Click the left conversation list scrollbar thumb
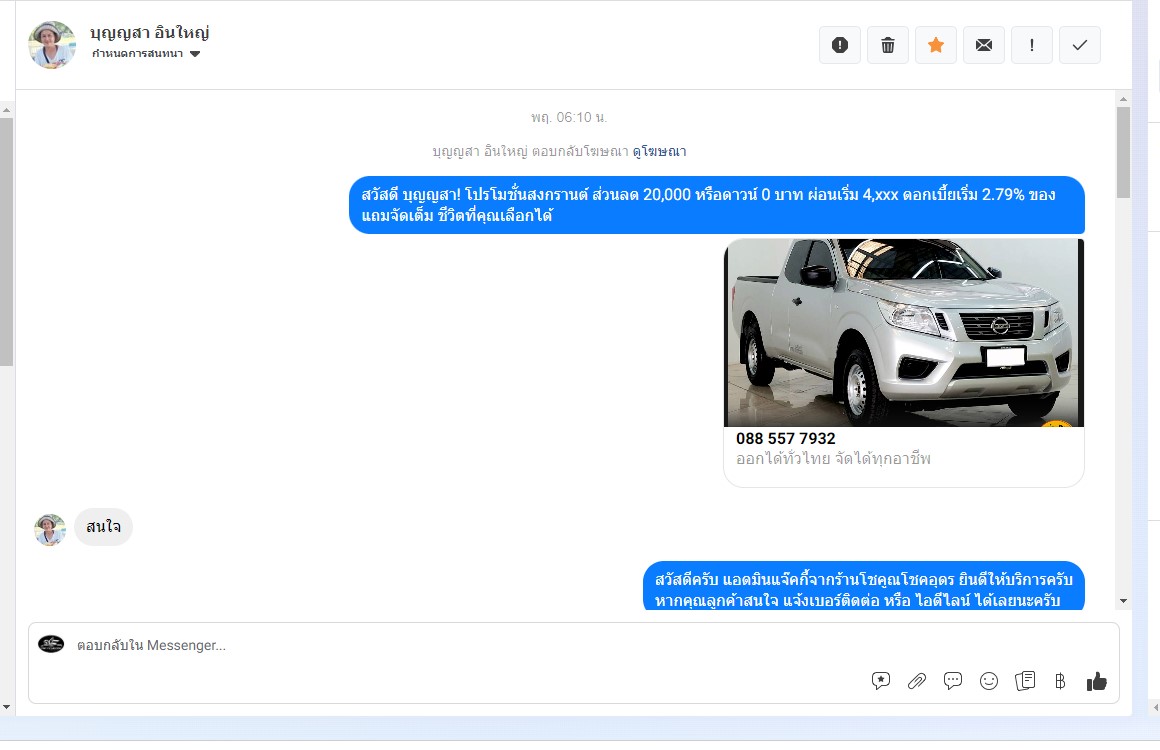1160x750 pixels. pos(6,242)
